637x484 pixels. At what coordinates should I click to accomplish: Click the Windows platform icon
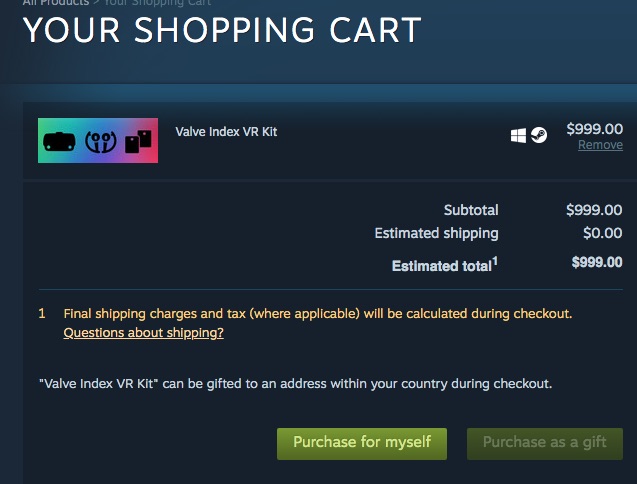tap(518, 136)
